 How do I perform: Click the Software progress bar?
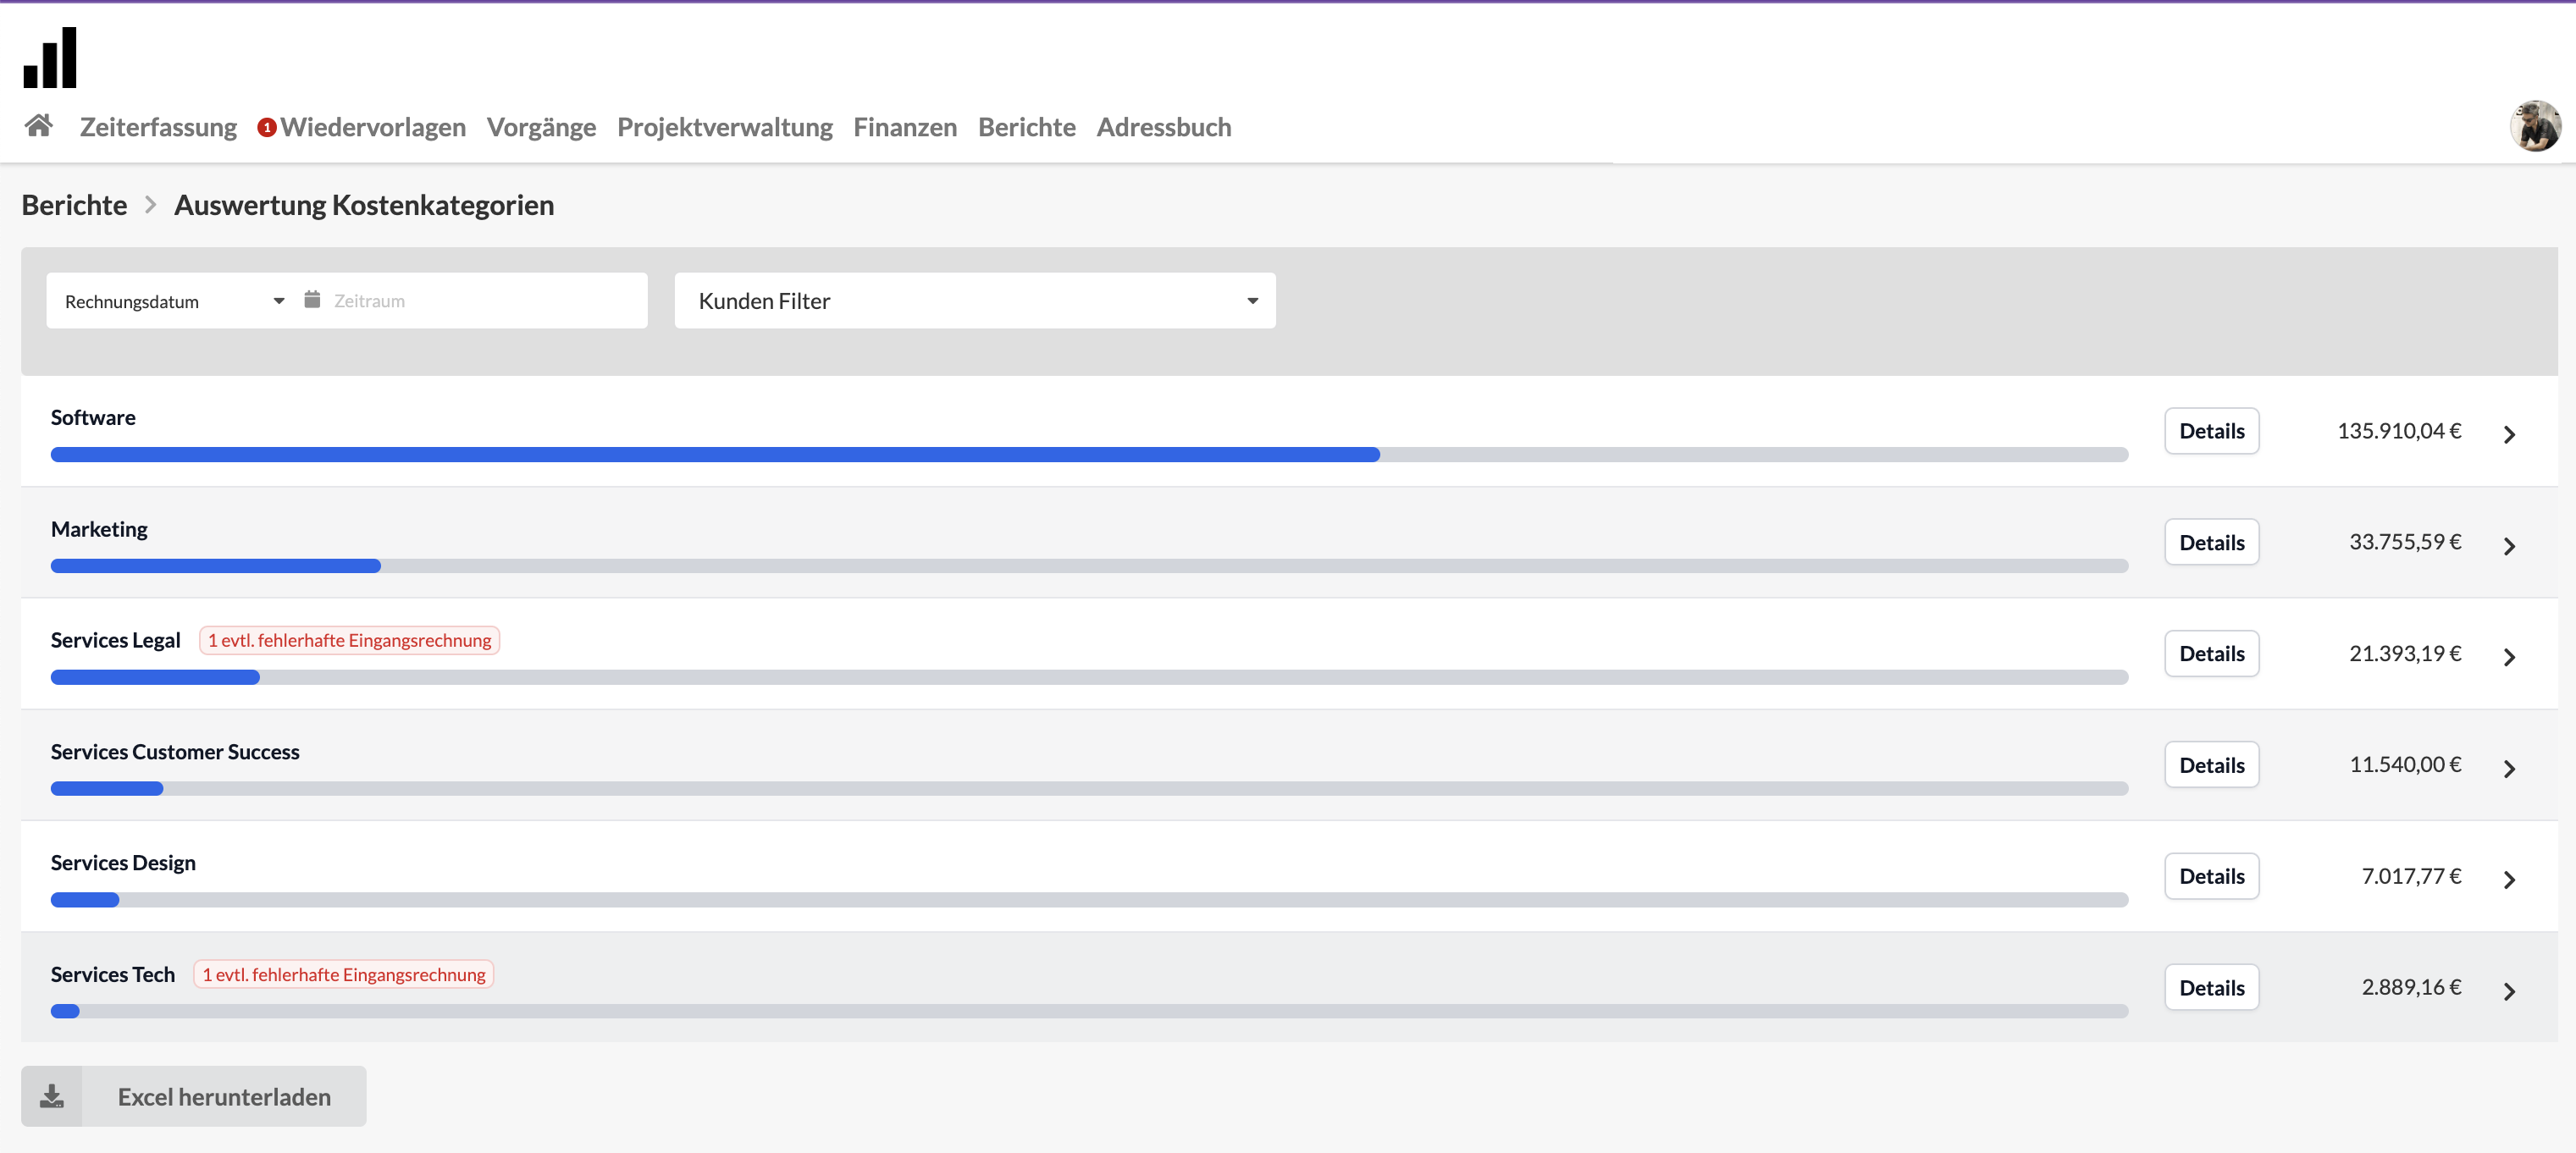[x=1089, y=455]
